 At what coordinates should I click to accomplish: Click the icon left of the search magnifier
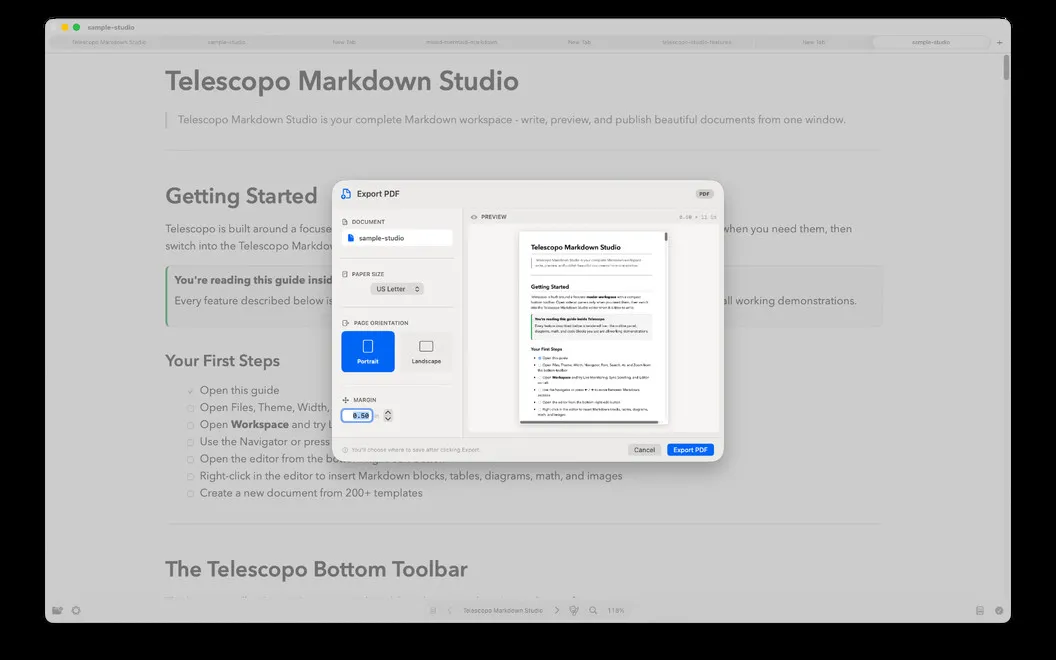[574, 610]
